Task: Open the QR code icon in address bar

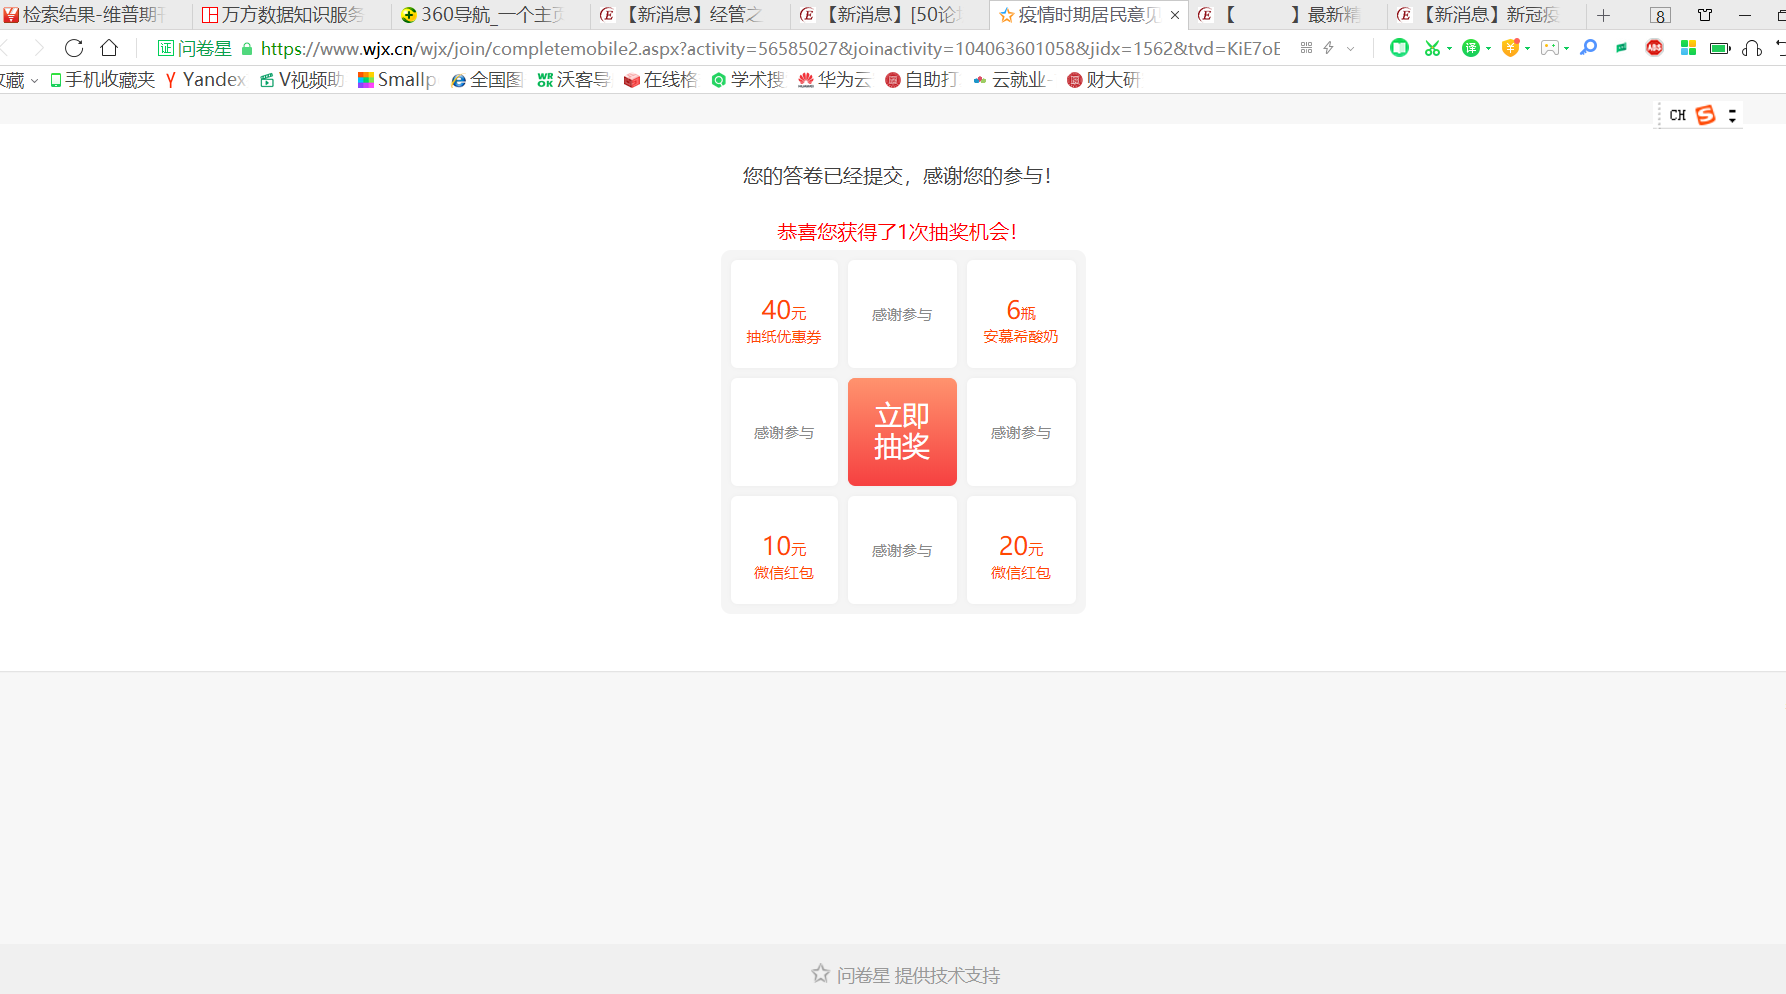Action: (x=1306, y=48)
